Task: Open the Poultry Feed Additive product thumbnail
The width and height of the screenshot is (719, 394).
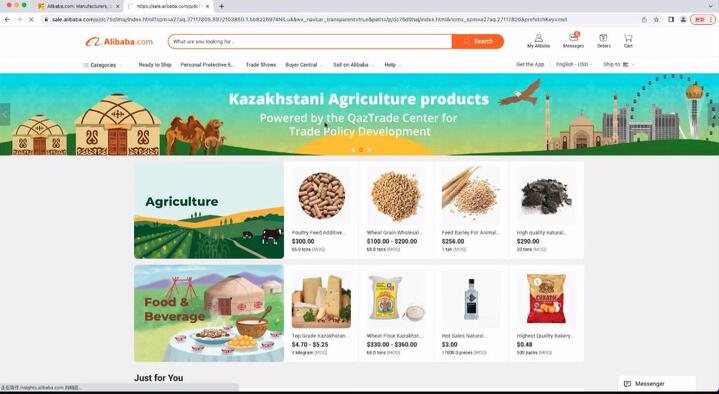Action: tap(321, 195)
